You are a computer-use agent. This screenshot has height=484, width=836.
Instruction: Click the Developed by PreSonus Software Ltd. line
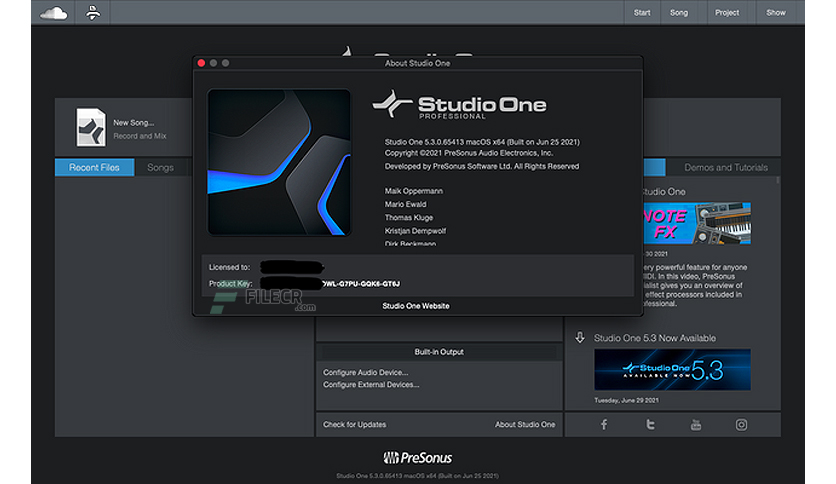point(482,166)
